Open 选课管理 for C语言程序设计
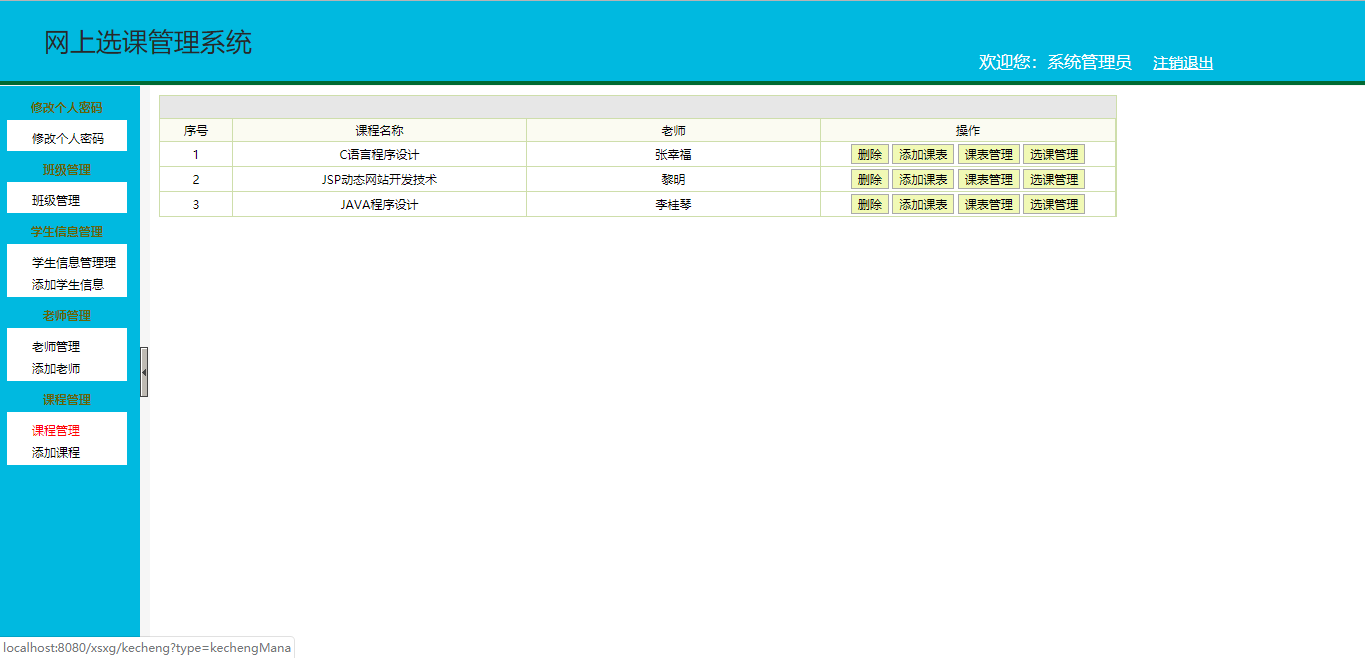Screen dimensions: 1365x658 pyautogui.click(x=1054, y=154)
